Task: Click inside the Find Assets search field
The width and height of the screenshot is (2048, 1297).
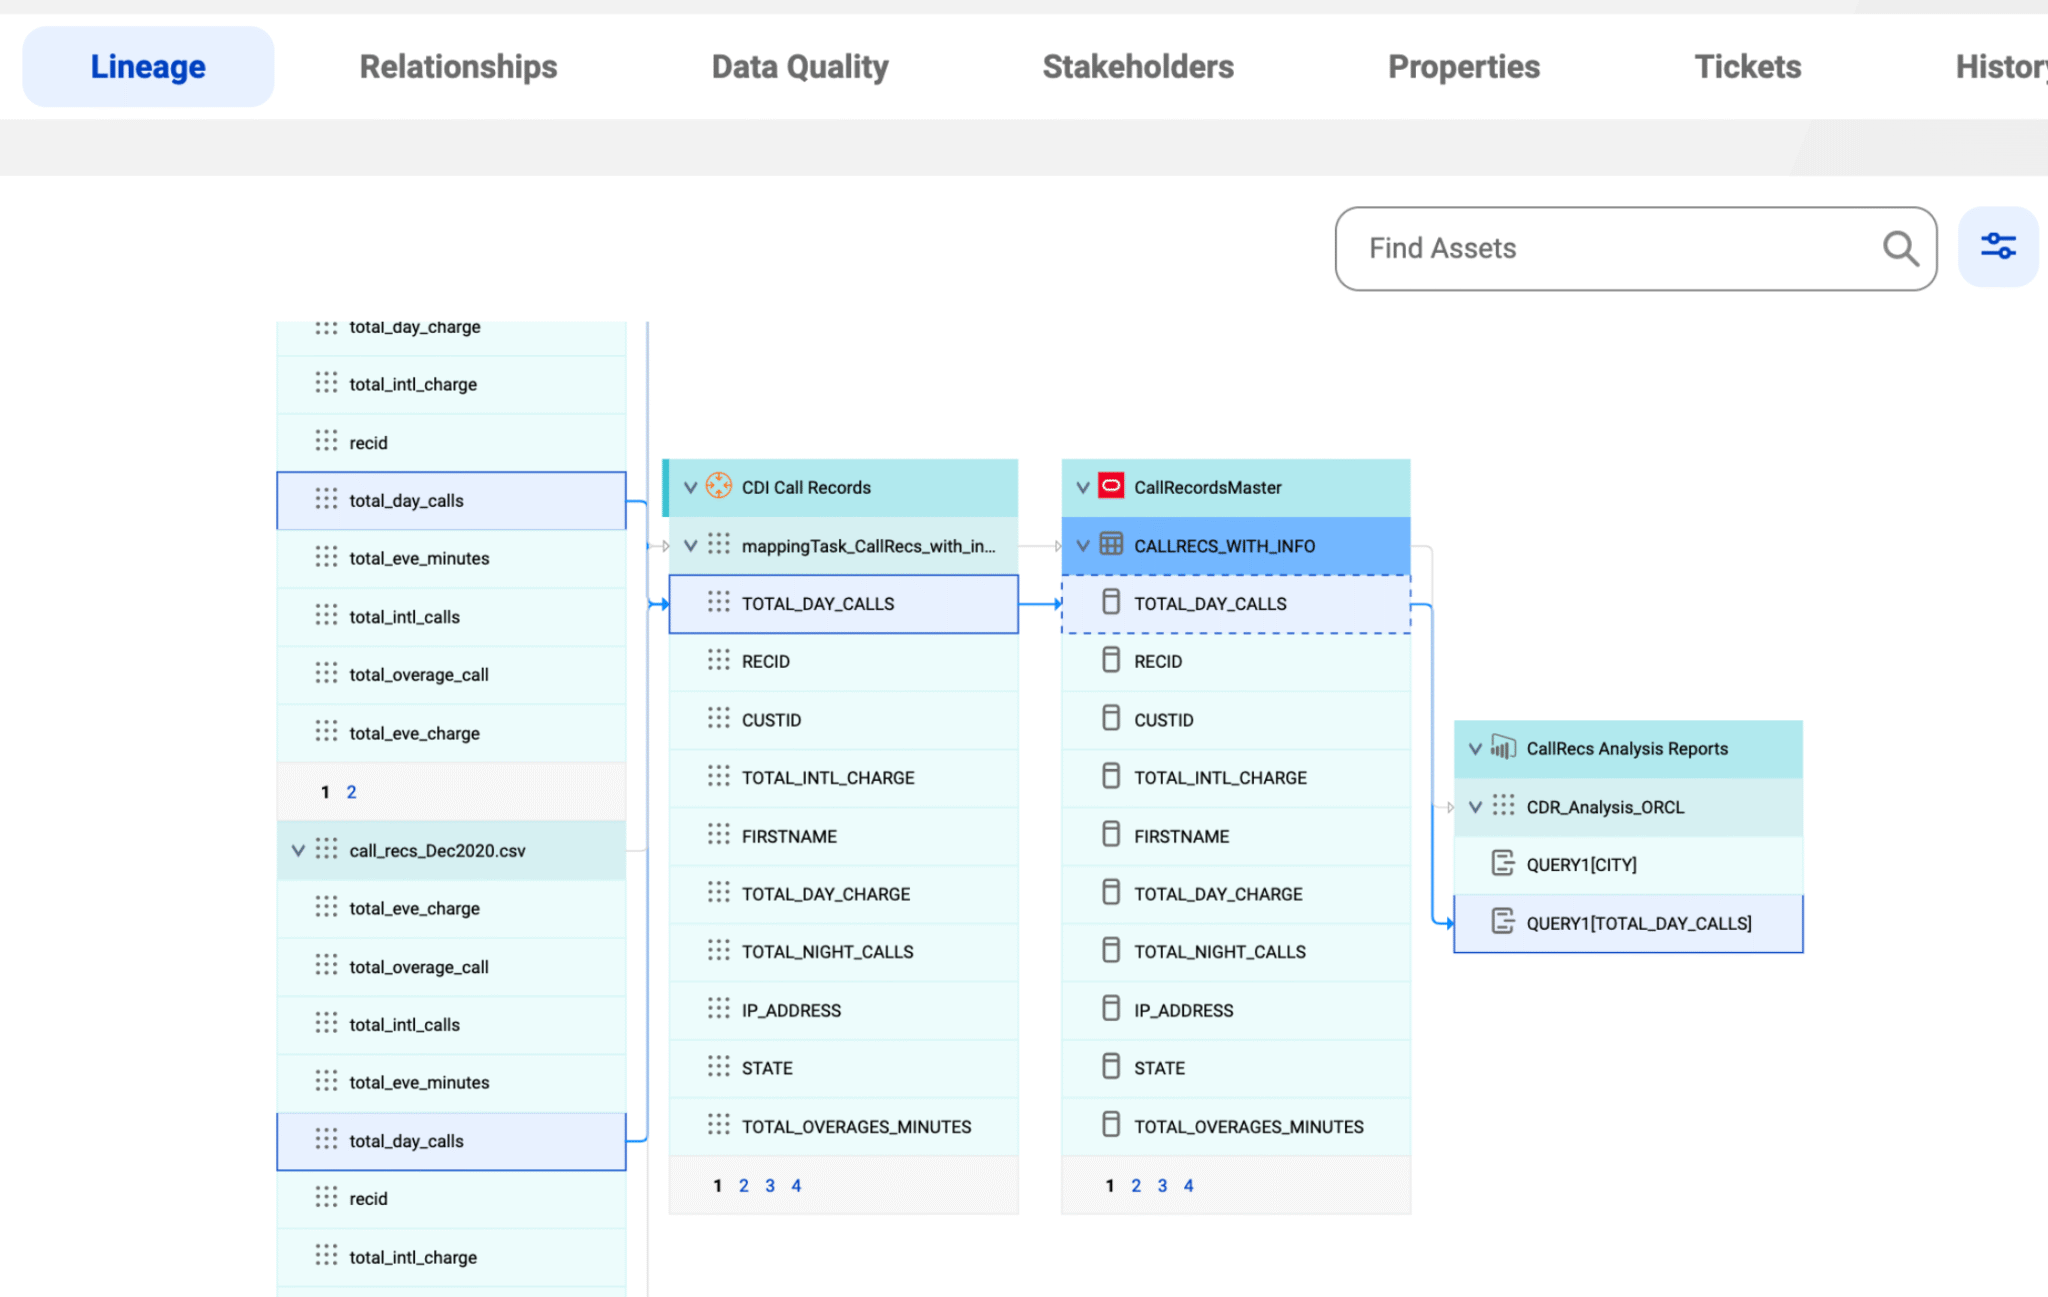Action: [x=1600, y=248]
